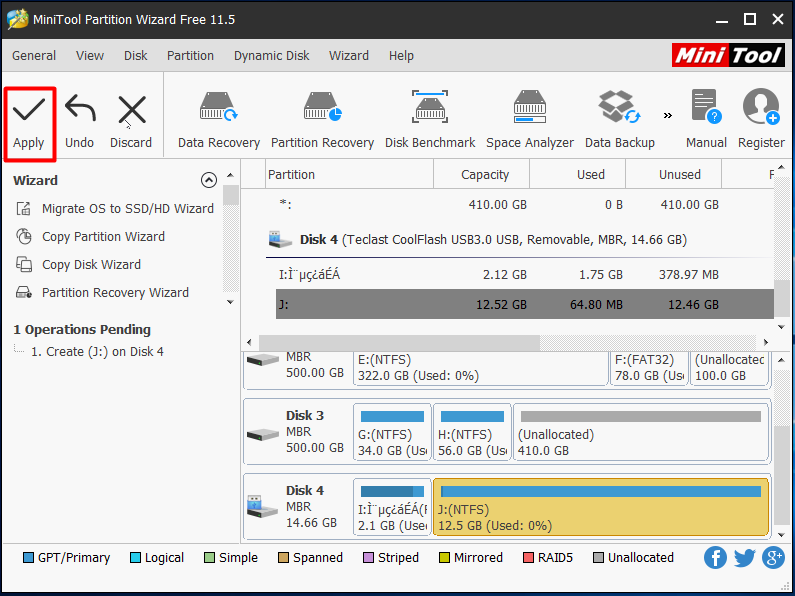795x596 pixels.
Task: Click the Disk 4 USB drive icon
Action: [263, 507]
